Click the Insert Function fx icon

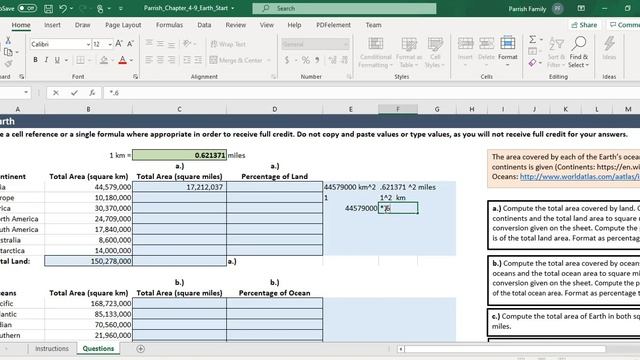point(92,93)
